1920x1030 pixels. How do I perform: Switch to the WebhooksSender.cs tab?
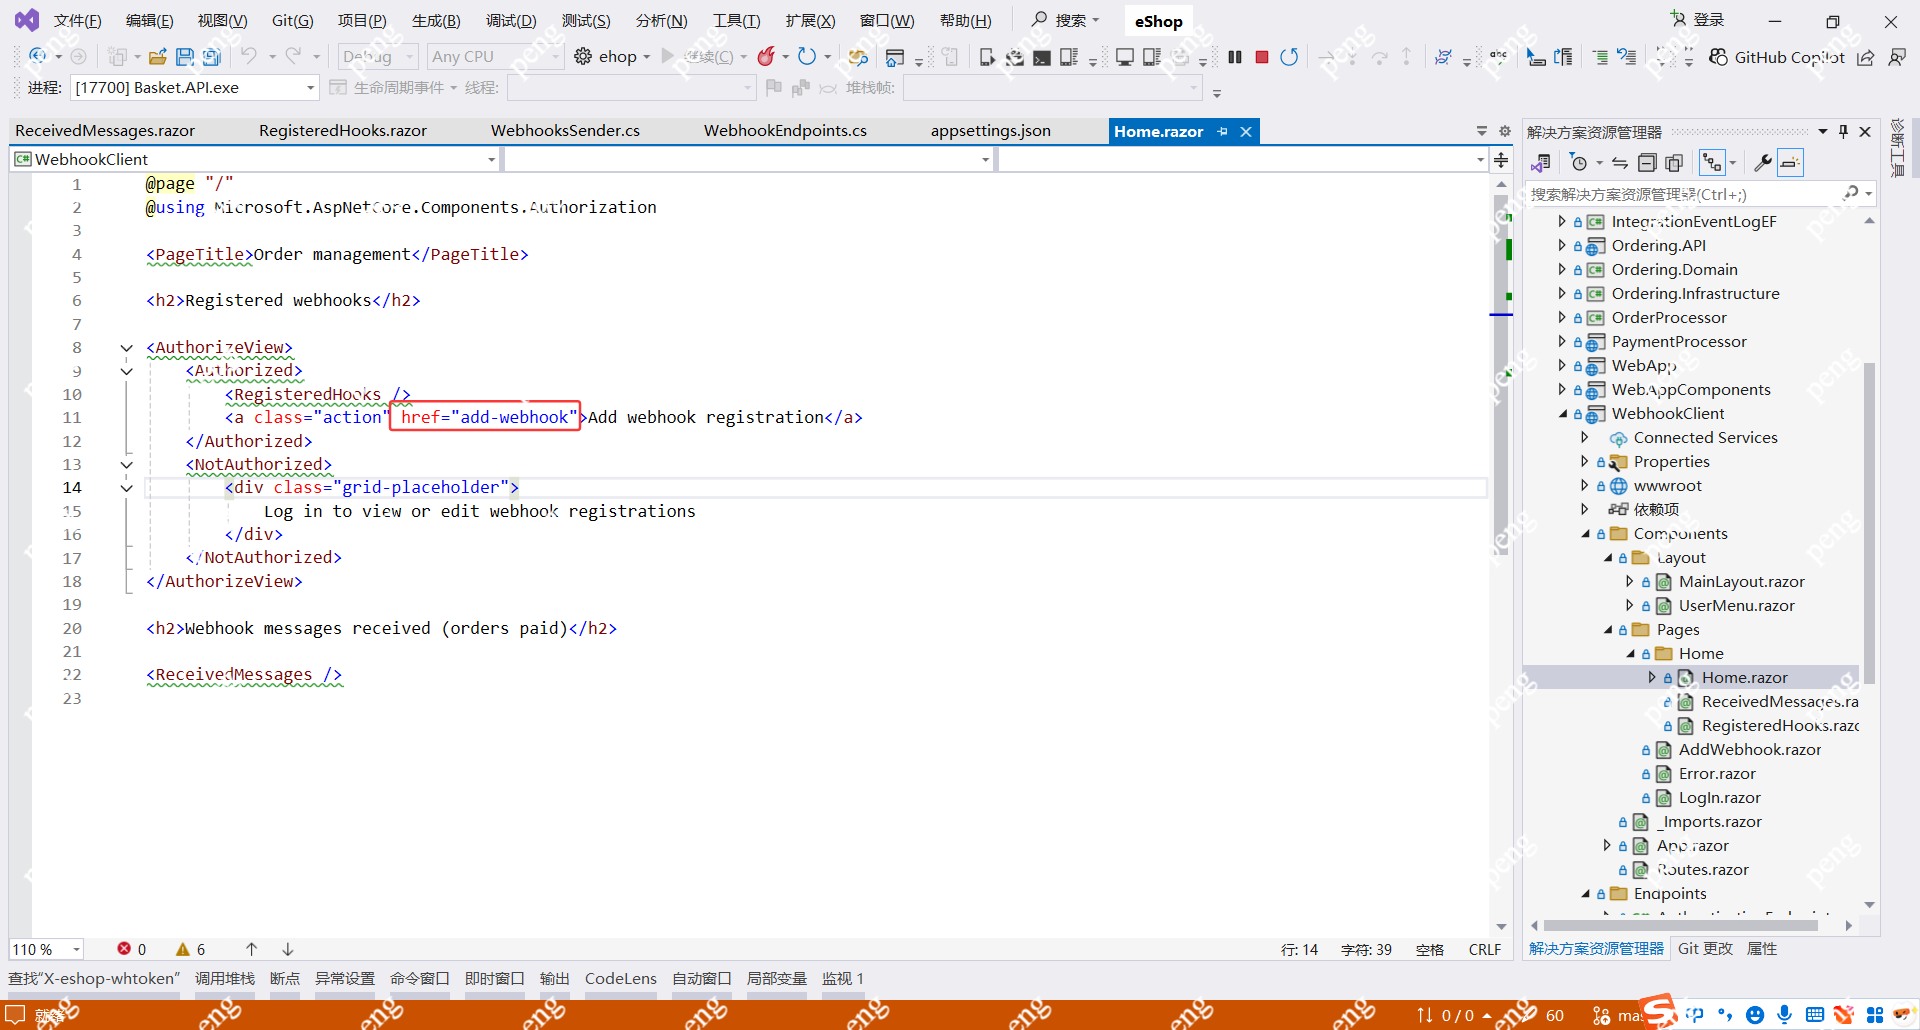click(x=565, y=131)
